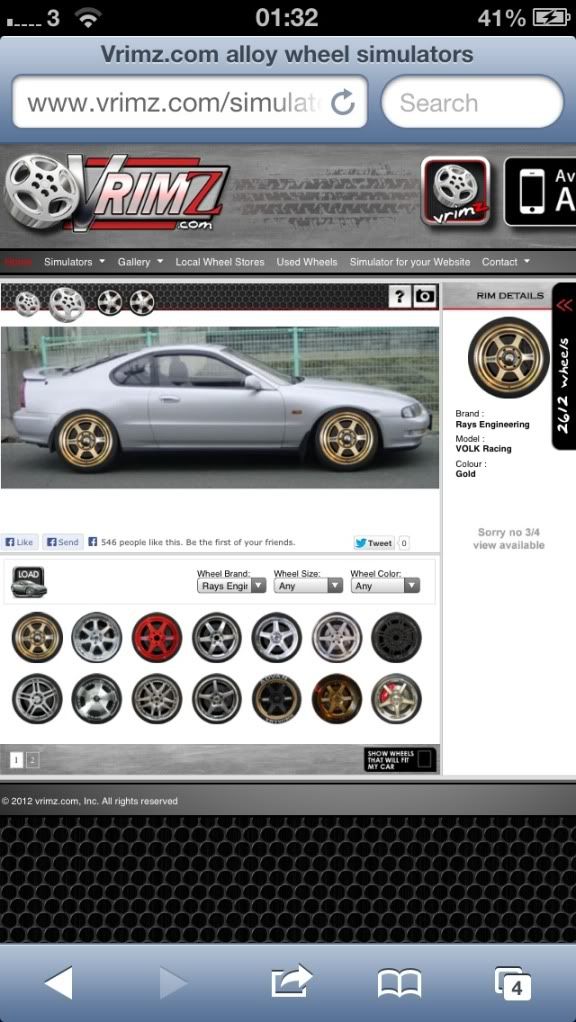Open the Safari bookmarks book icon
The height and width of the screenshot is (1022, 576).
[399, 983]
